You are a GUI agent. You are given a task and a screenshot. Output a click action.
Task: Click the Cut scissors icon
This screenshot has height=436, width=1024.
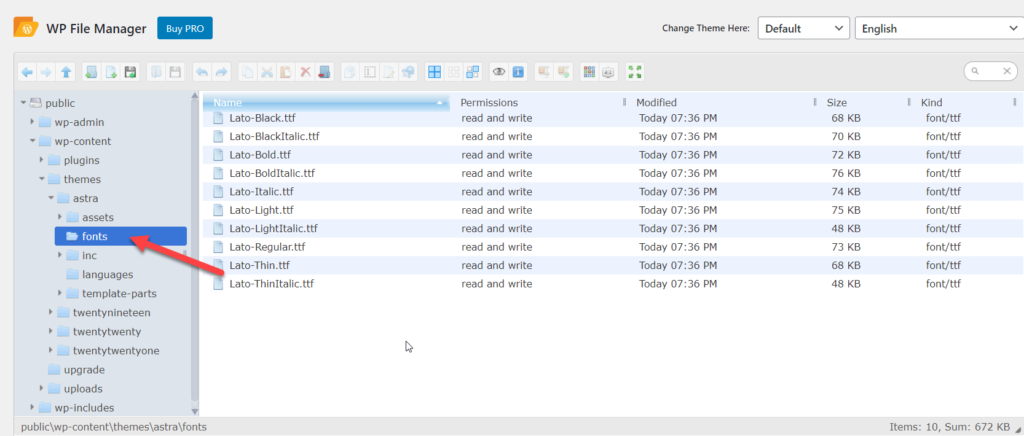pyautogui.click(x=266, y=72)
